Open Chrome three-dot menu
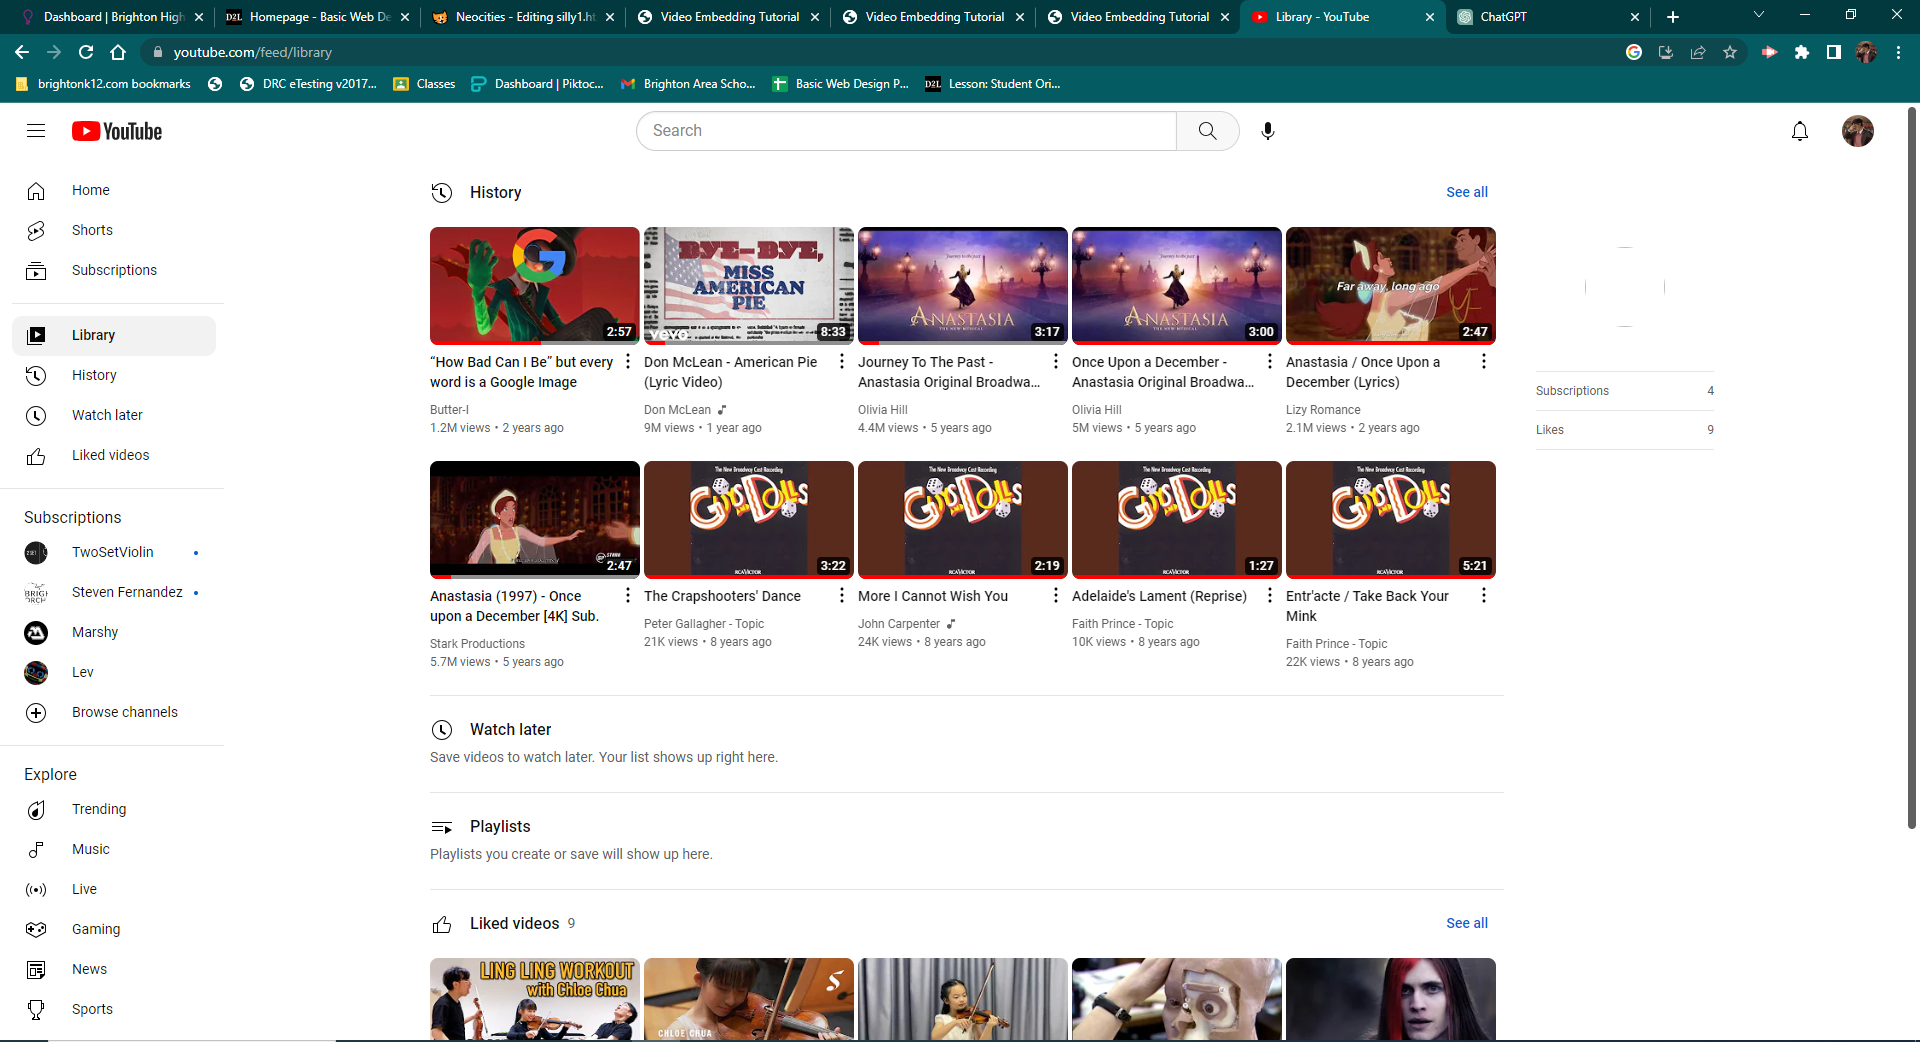 pyautogui.click(x=1898, y=52)
